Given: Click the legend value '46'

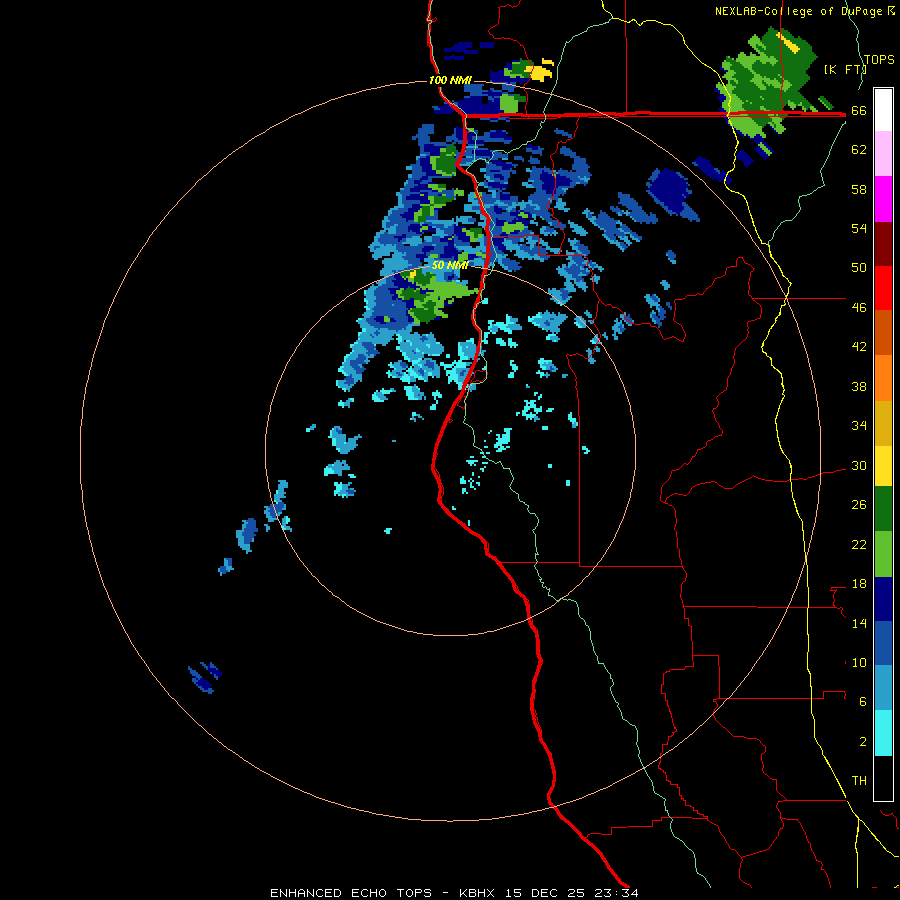Looking at the screenshot, I should point(859,307).
